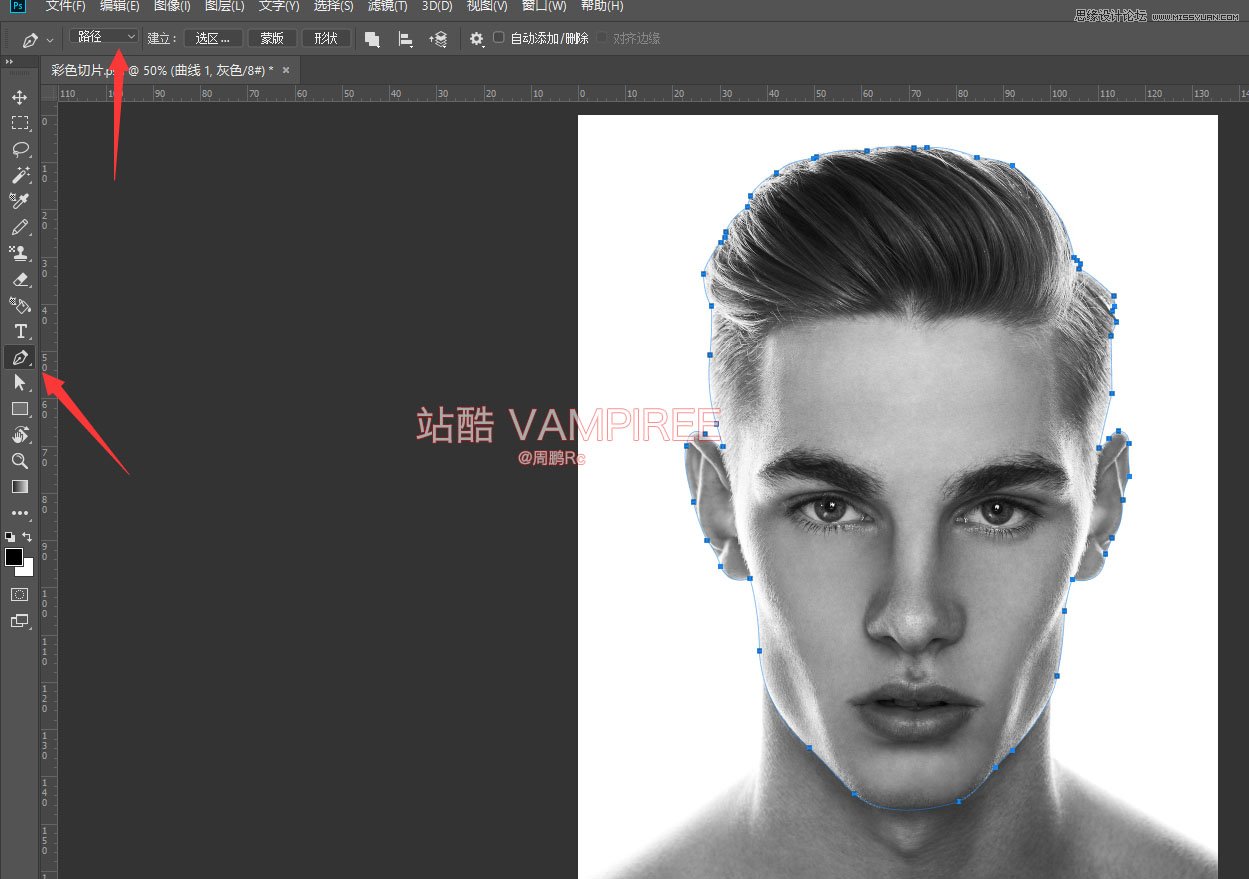
Task: Open the pen options gear dropdown
Action: click(x=476, y=39)
